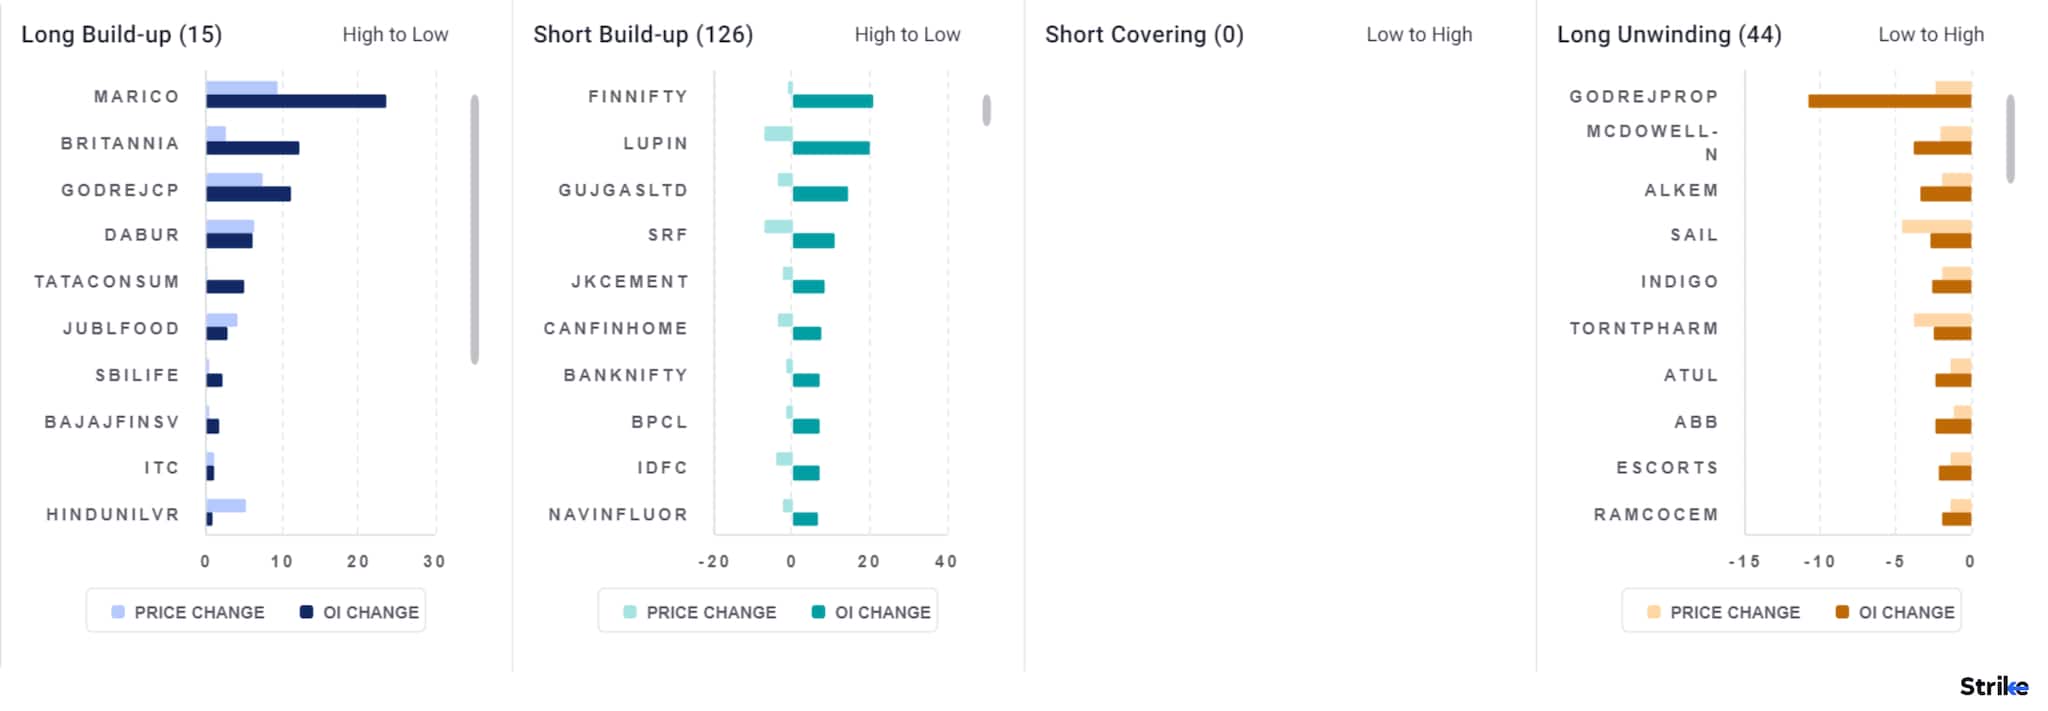
Task: Click the Long Unwinding (44) heading
Action: tap(1669, 35)
